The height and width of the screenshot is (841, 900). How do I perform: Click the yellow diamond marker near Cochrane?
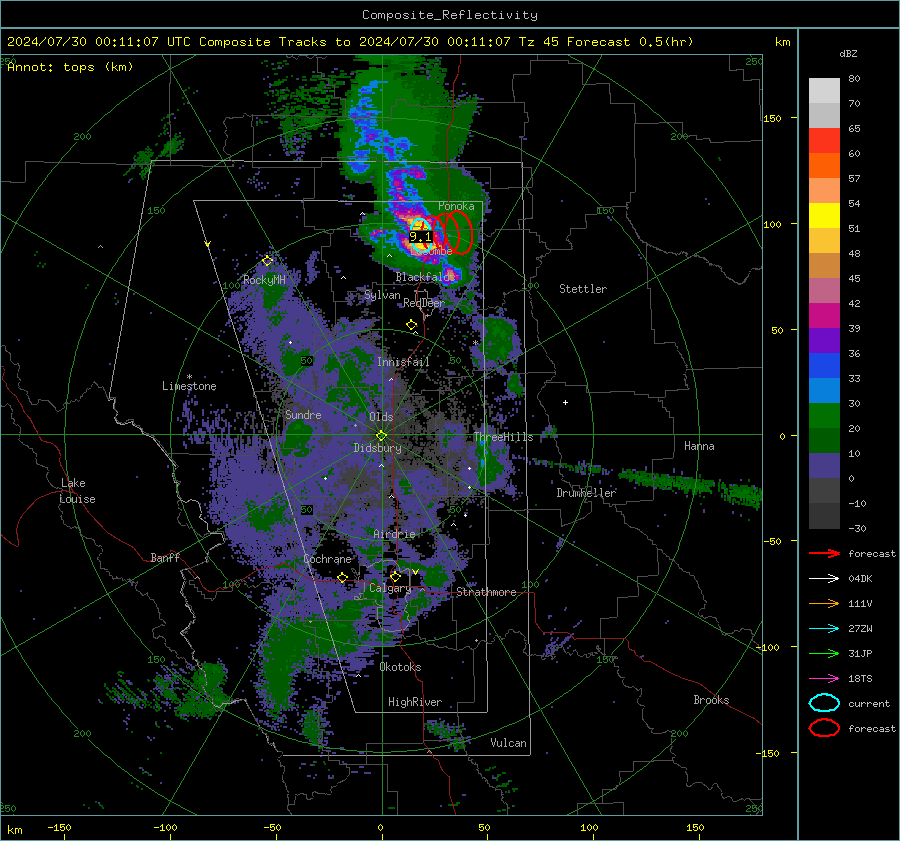(x=342, y=577)
